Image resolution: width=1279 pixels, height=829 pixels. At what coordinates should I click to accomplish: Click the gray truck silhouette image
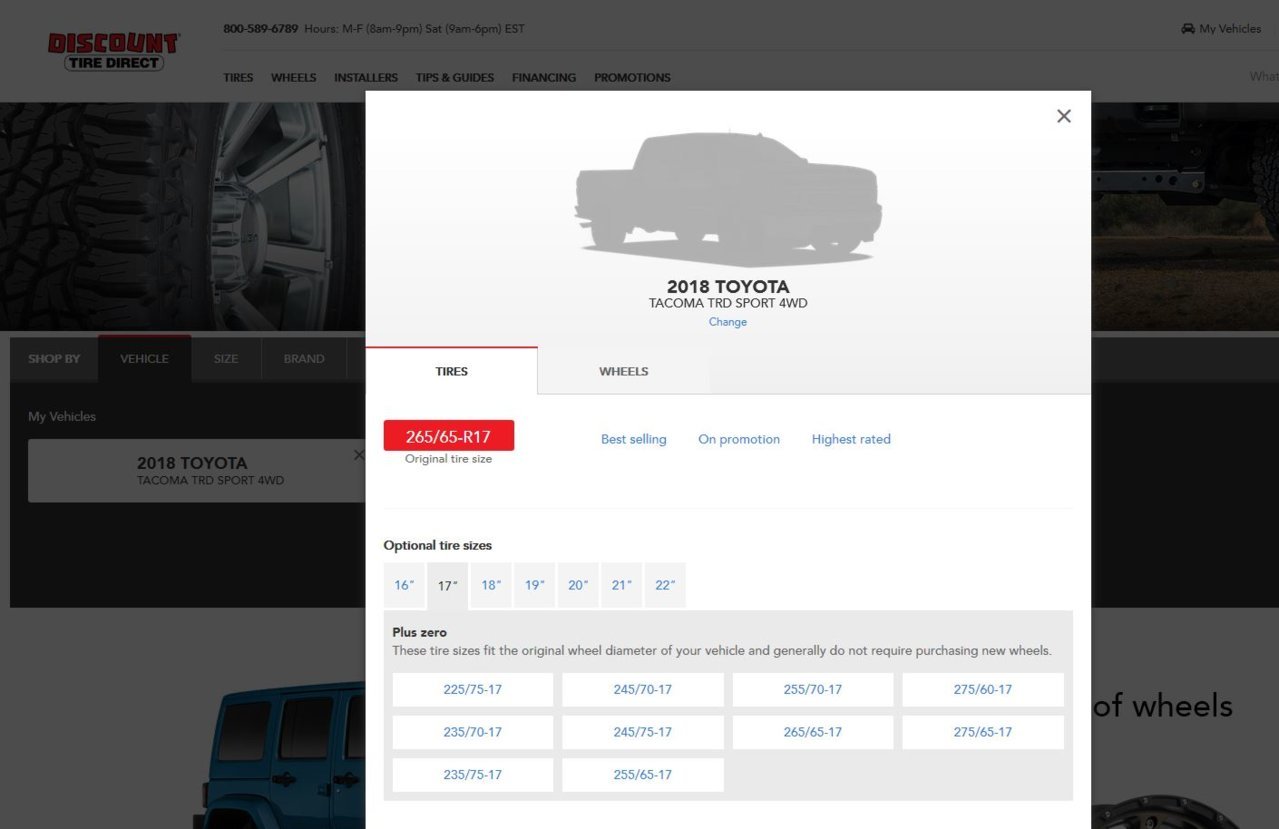click(728, 197)
